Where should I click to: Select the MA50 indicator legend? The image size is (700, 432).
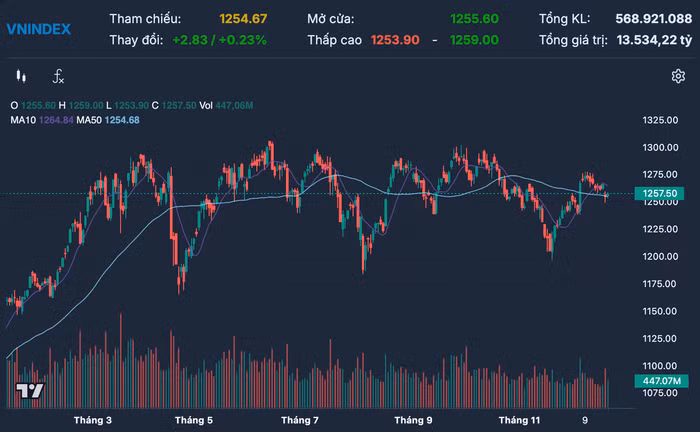click(97, 120)
